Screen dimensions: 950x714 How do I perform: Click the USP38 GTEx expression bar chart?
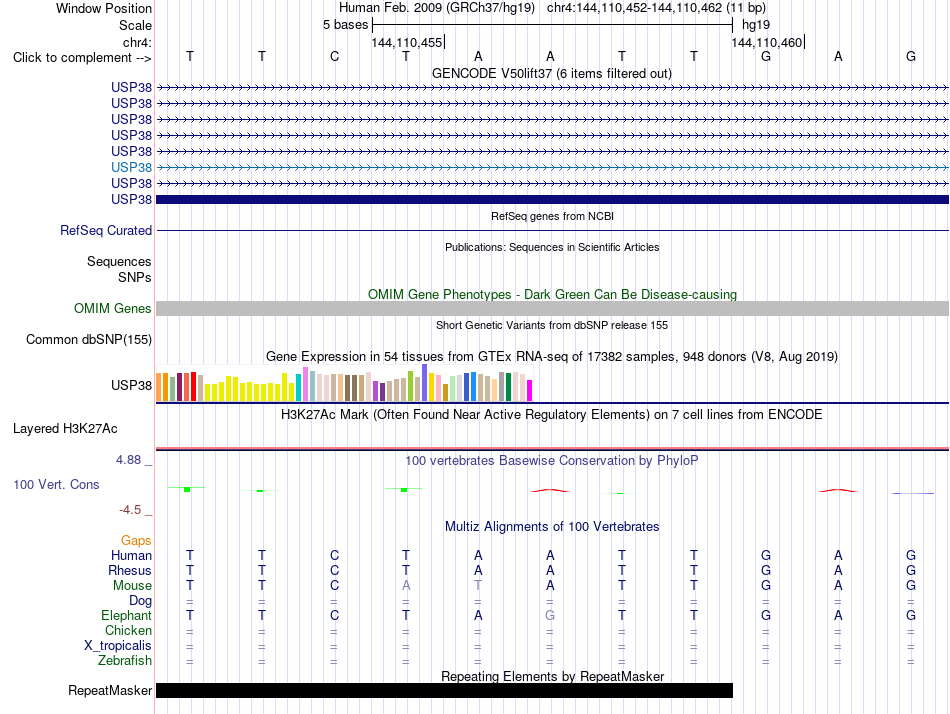click(344, 383)
